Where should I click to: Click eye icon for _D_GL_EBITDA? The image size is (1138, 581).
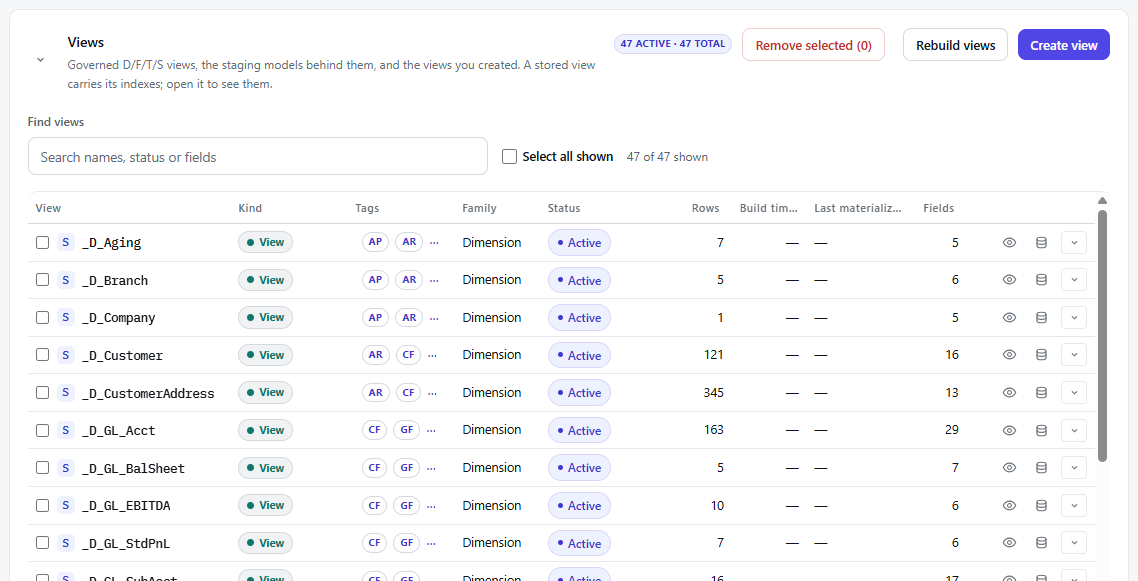(x=1009, y=505)
